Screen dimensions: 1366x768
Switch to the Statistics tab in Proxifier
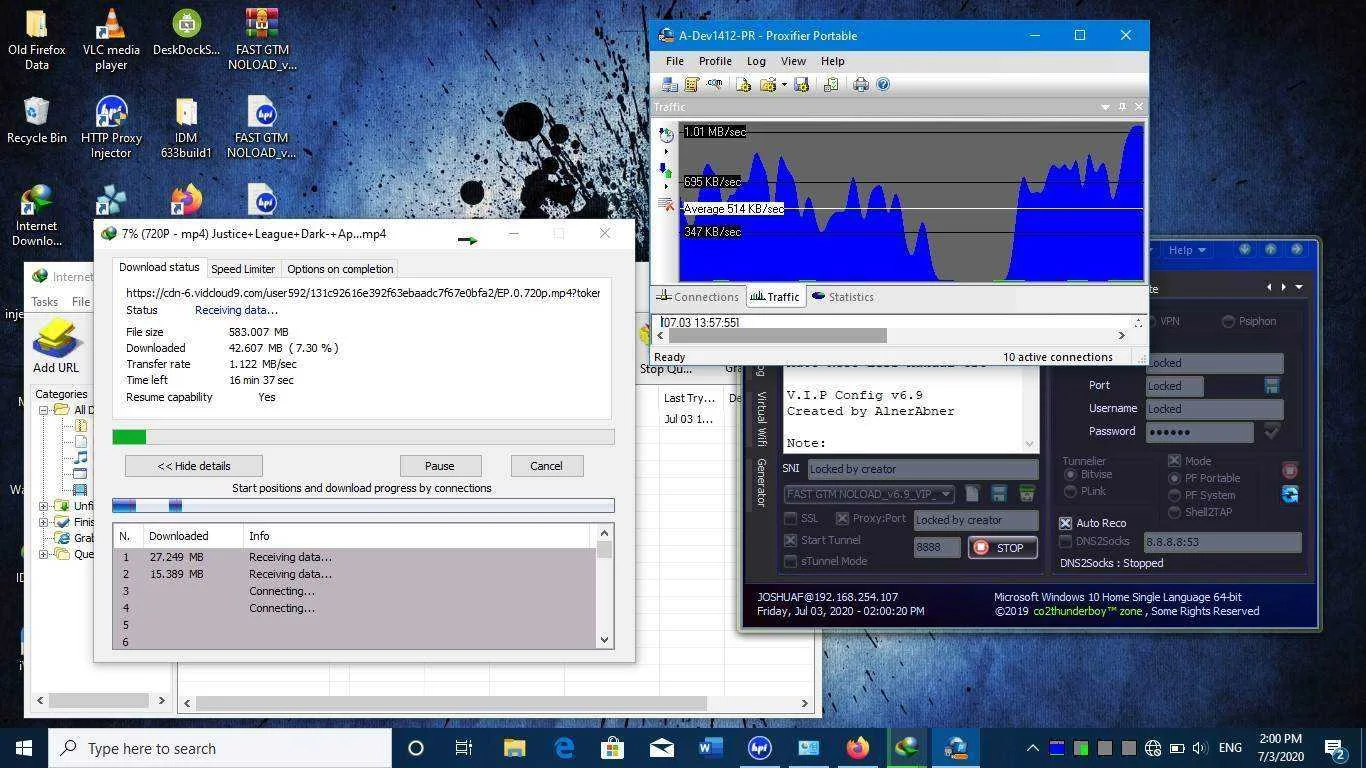click(843, 297)
